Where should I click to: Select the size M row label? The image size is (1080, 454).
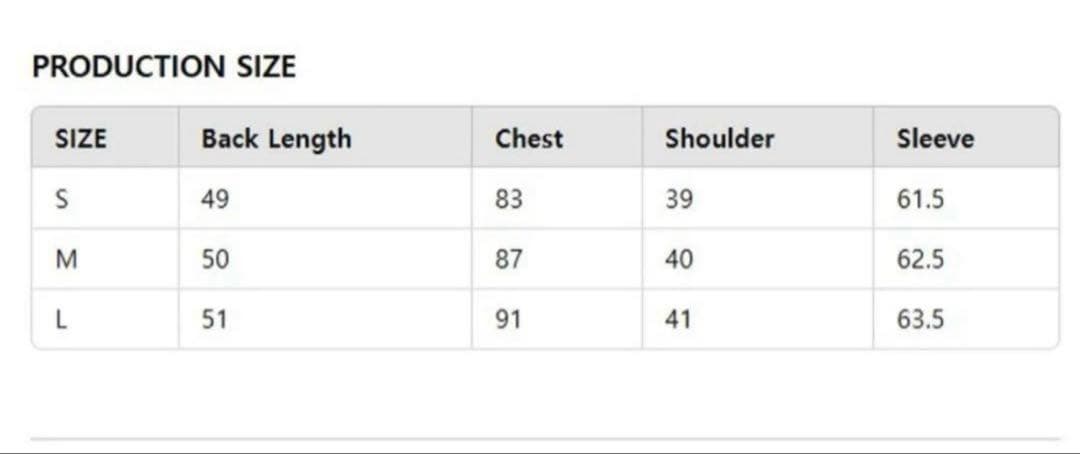[x=66, y=260]
